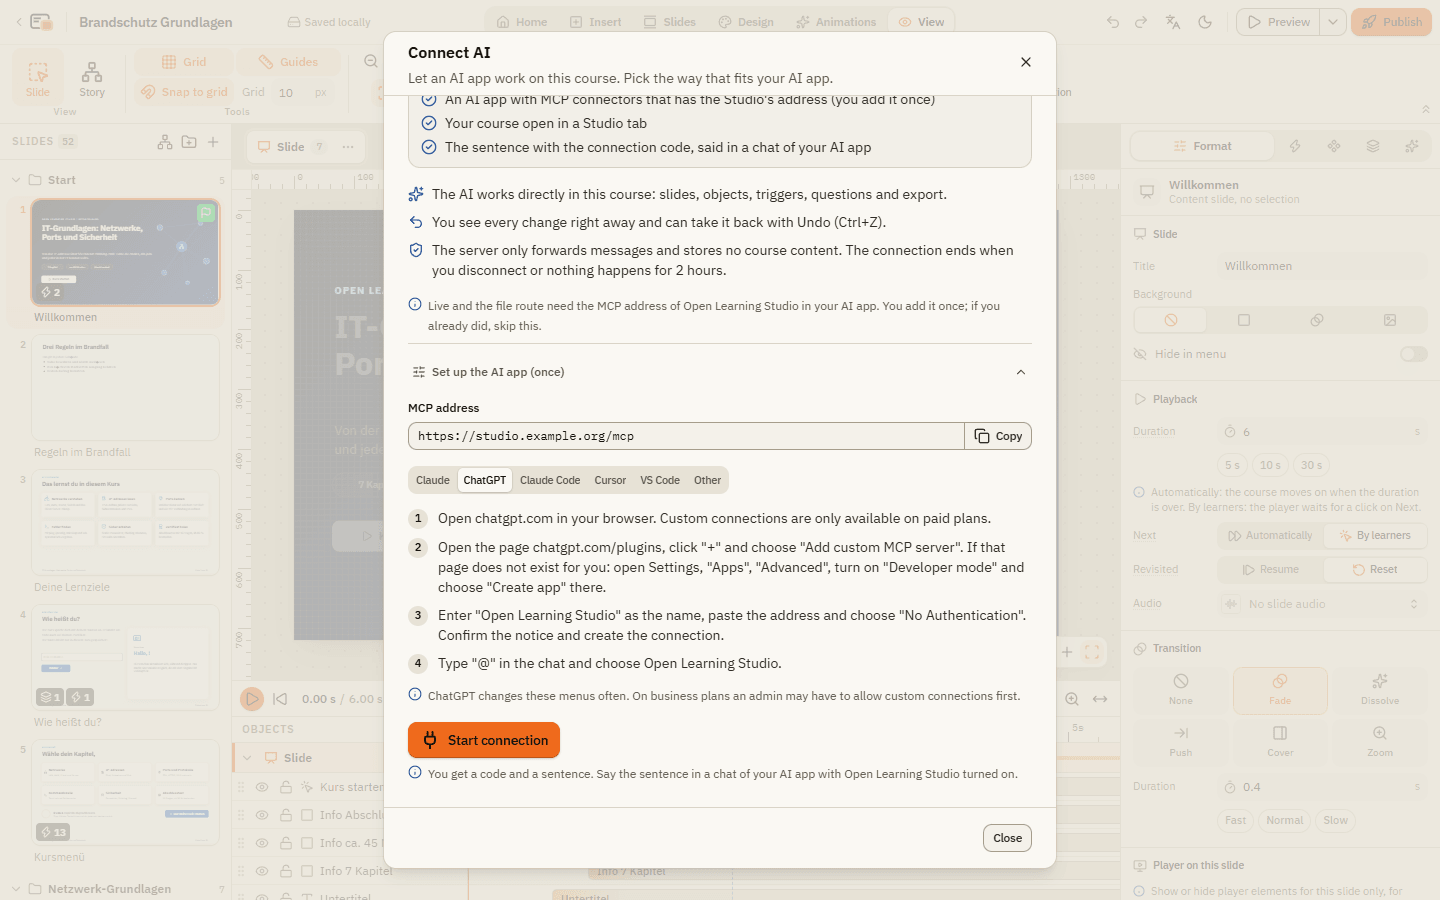The height and width of the screenshot is (900, 1440).
Task: Toggle the Hide in menu switch
Action: pyautogui.click(x=1413, y=354)
